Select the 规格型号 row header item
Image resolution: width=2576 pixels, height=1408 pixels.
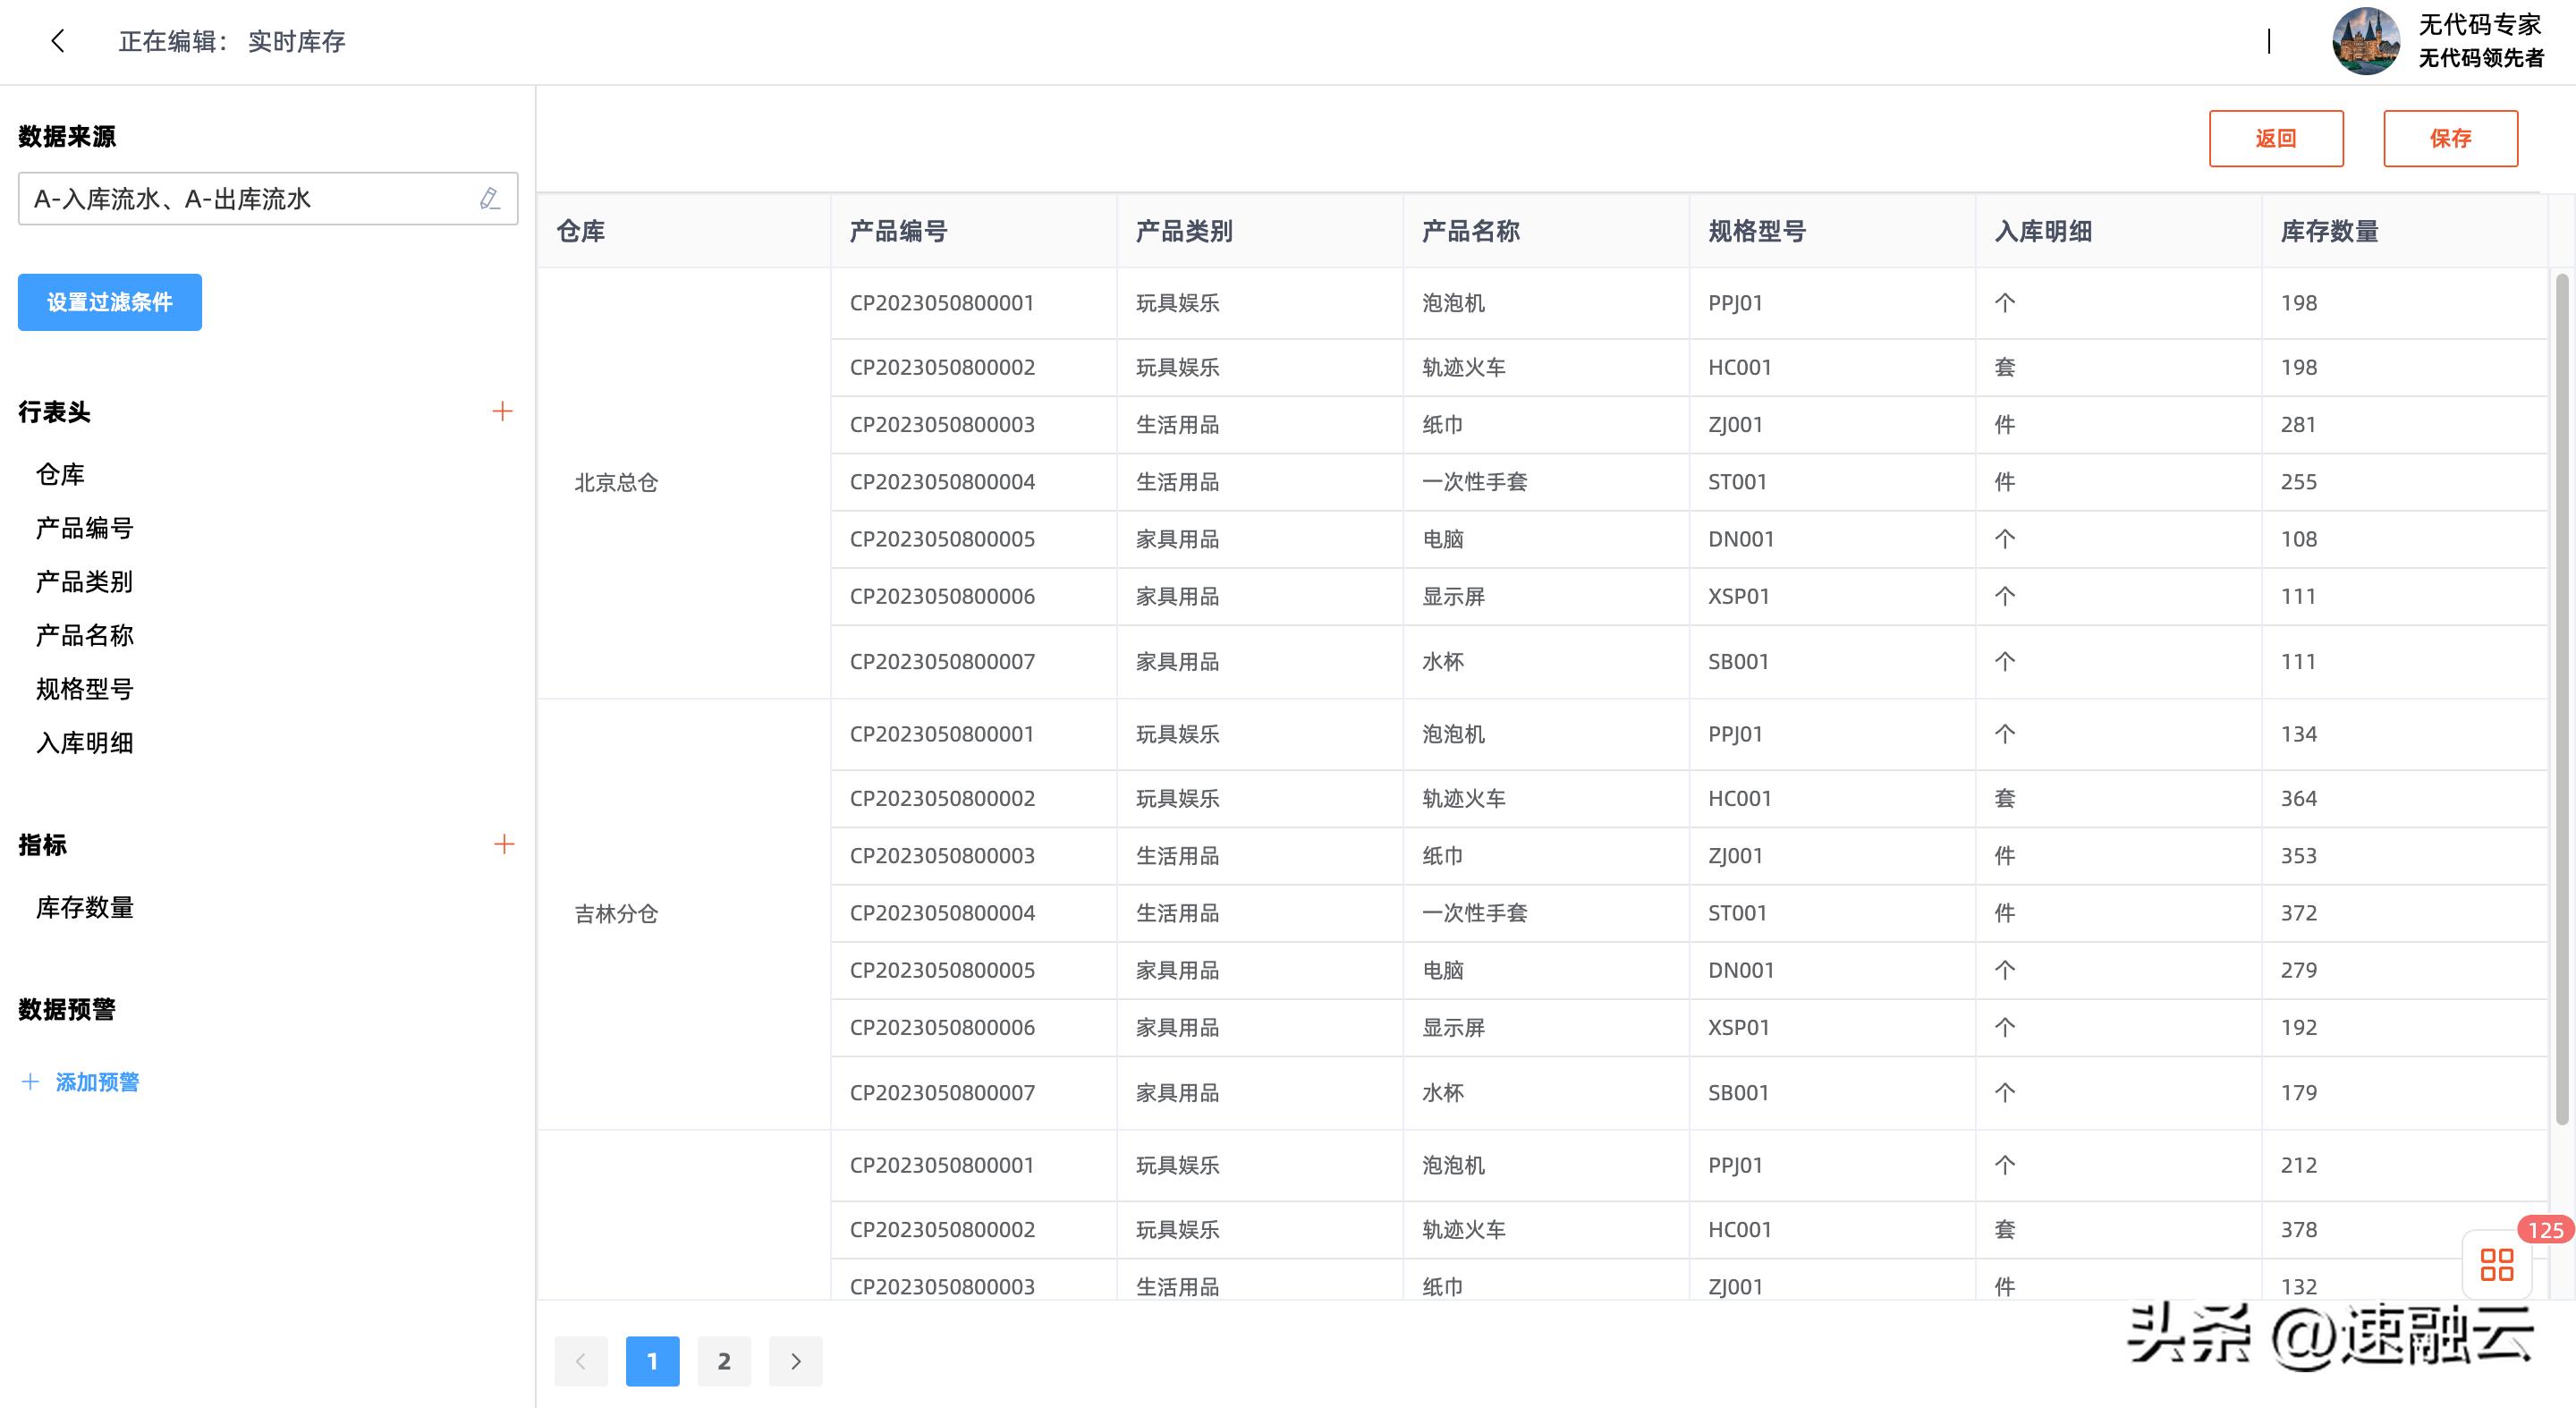84,688
